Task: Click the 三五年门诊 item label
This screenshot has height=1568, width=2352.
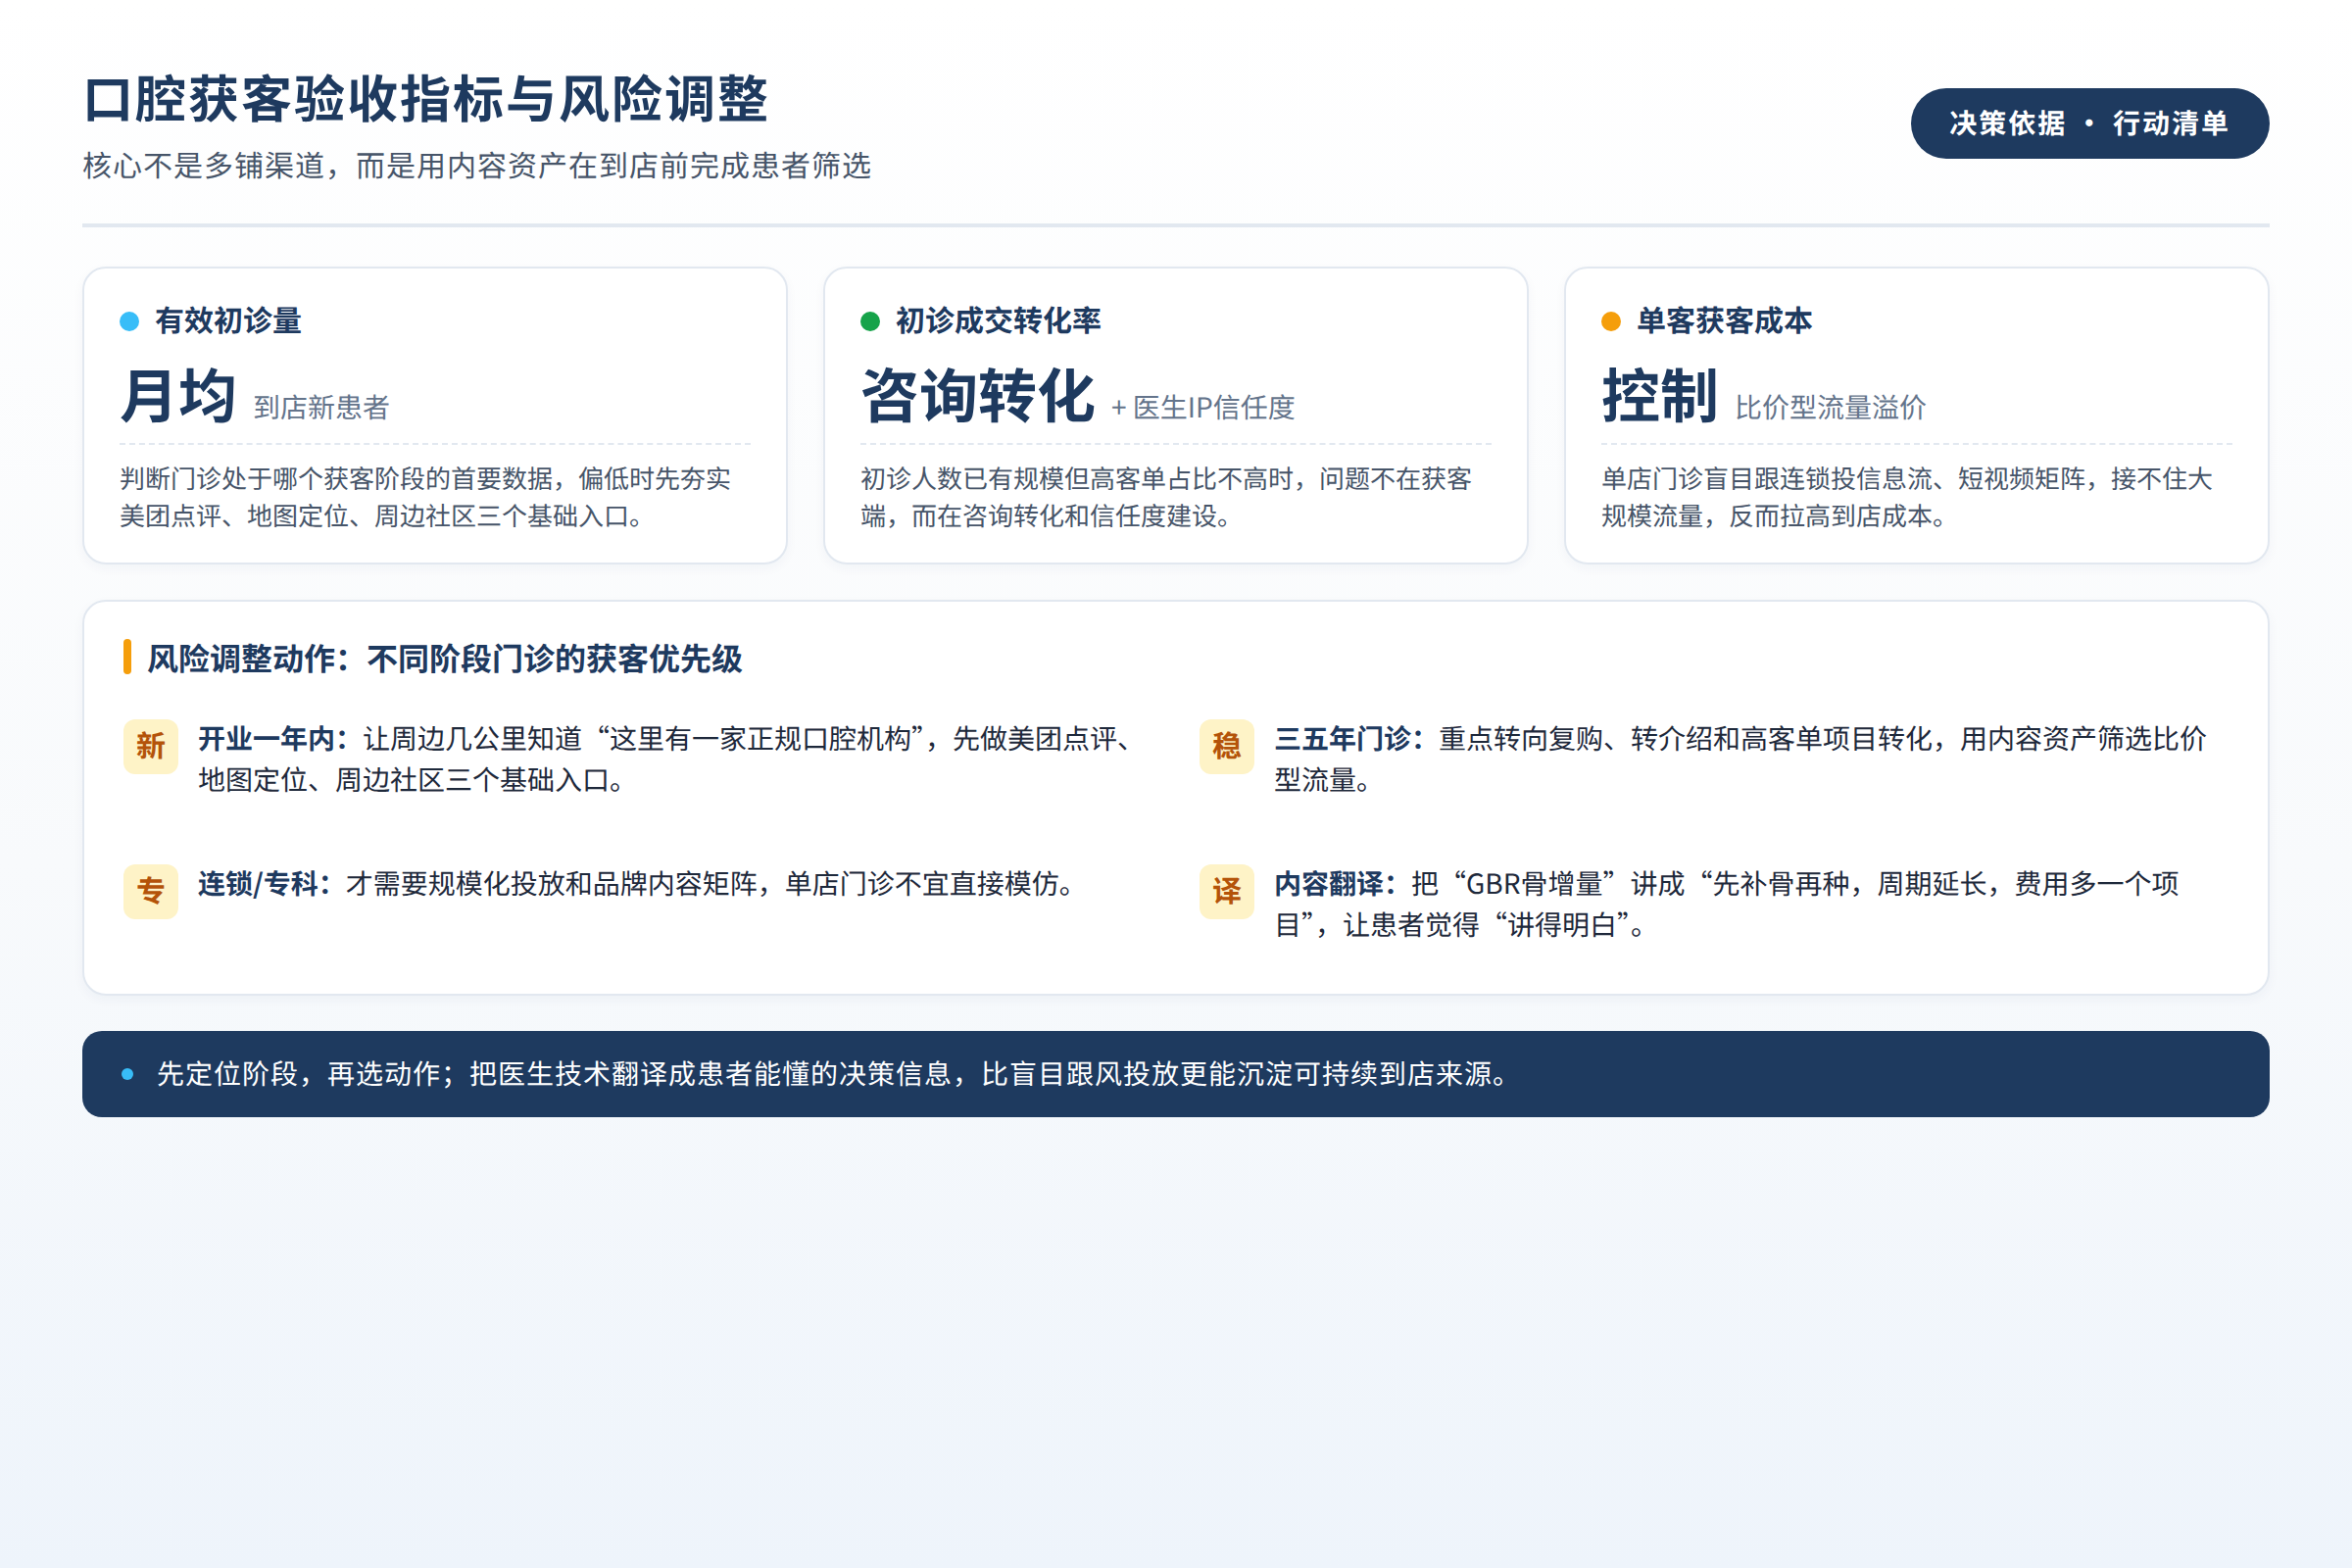Action: (1349, 739)
